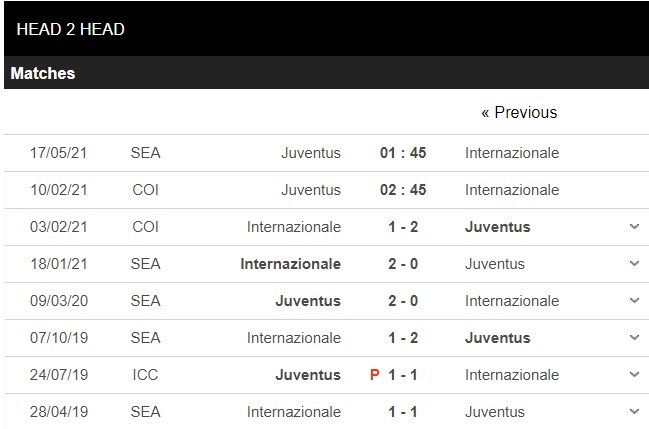Expand the 07/10/19 match row chevron

634,338
